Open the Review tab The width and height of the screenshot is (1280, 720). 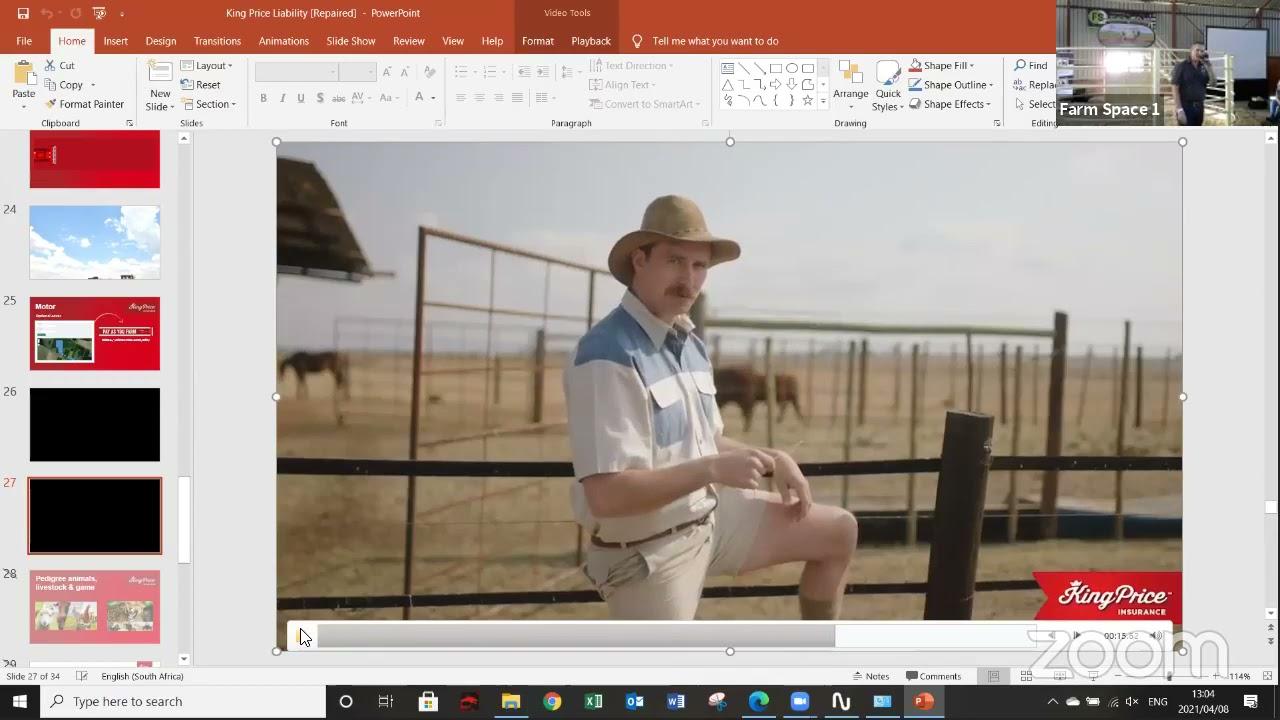[409, 41]
